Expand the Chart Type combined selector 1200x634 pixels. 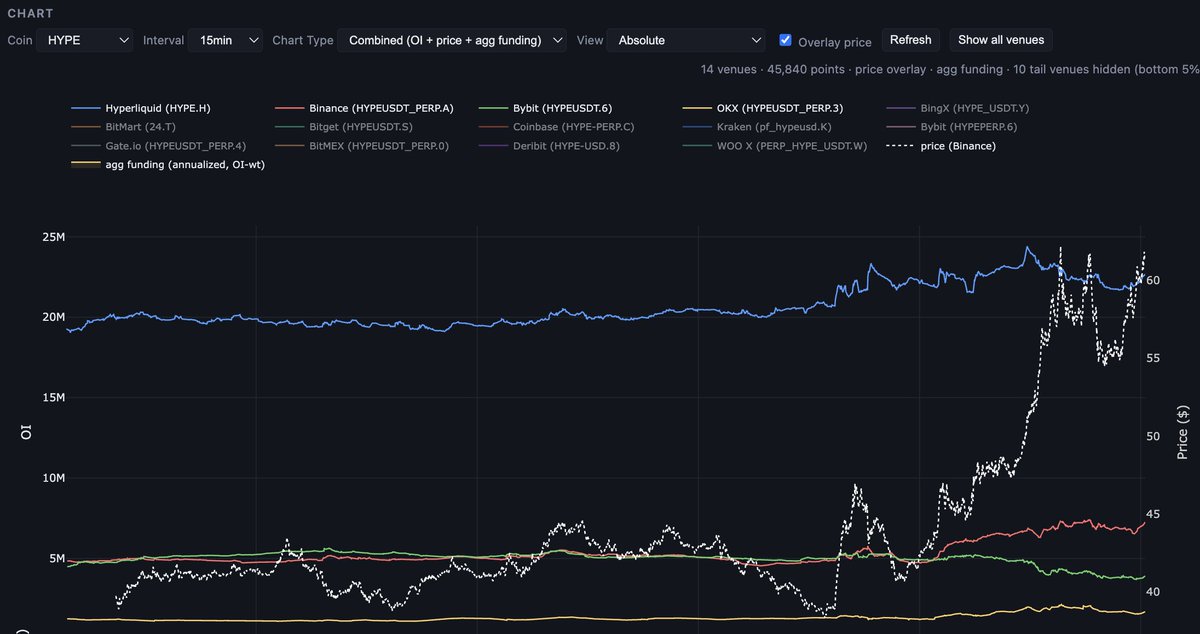point(452,40)
